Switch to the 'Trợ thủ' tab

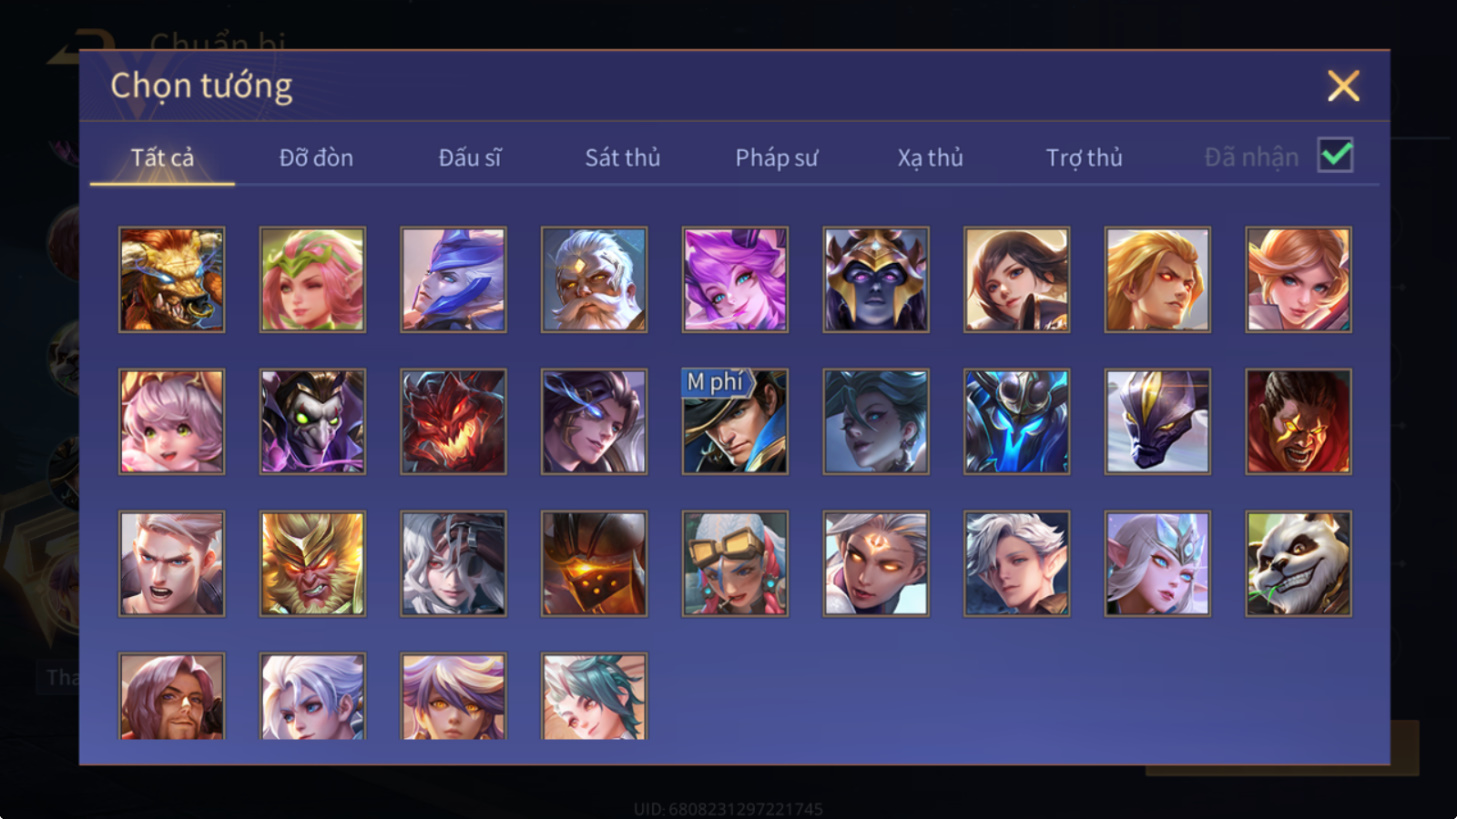[x=1084, y=158]
